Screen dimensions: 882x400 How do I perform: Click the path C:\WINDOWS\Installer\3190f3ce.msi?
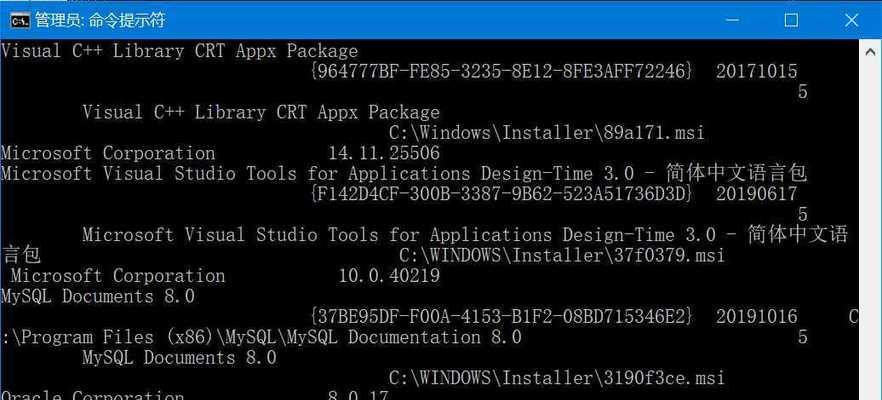point(557,378)
